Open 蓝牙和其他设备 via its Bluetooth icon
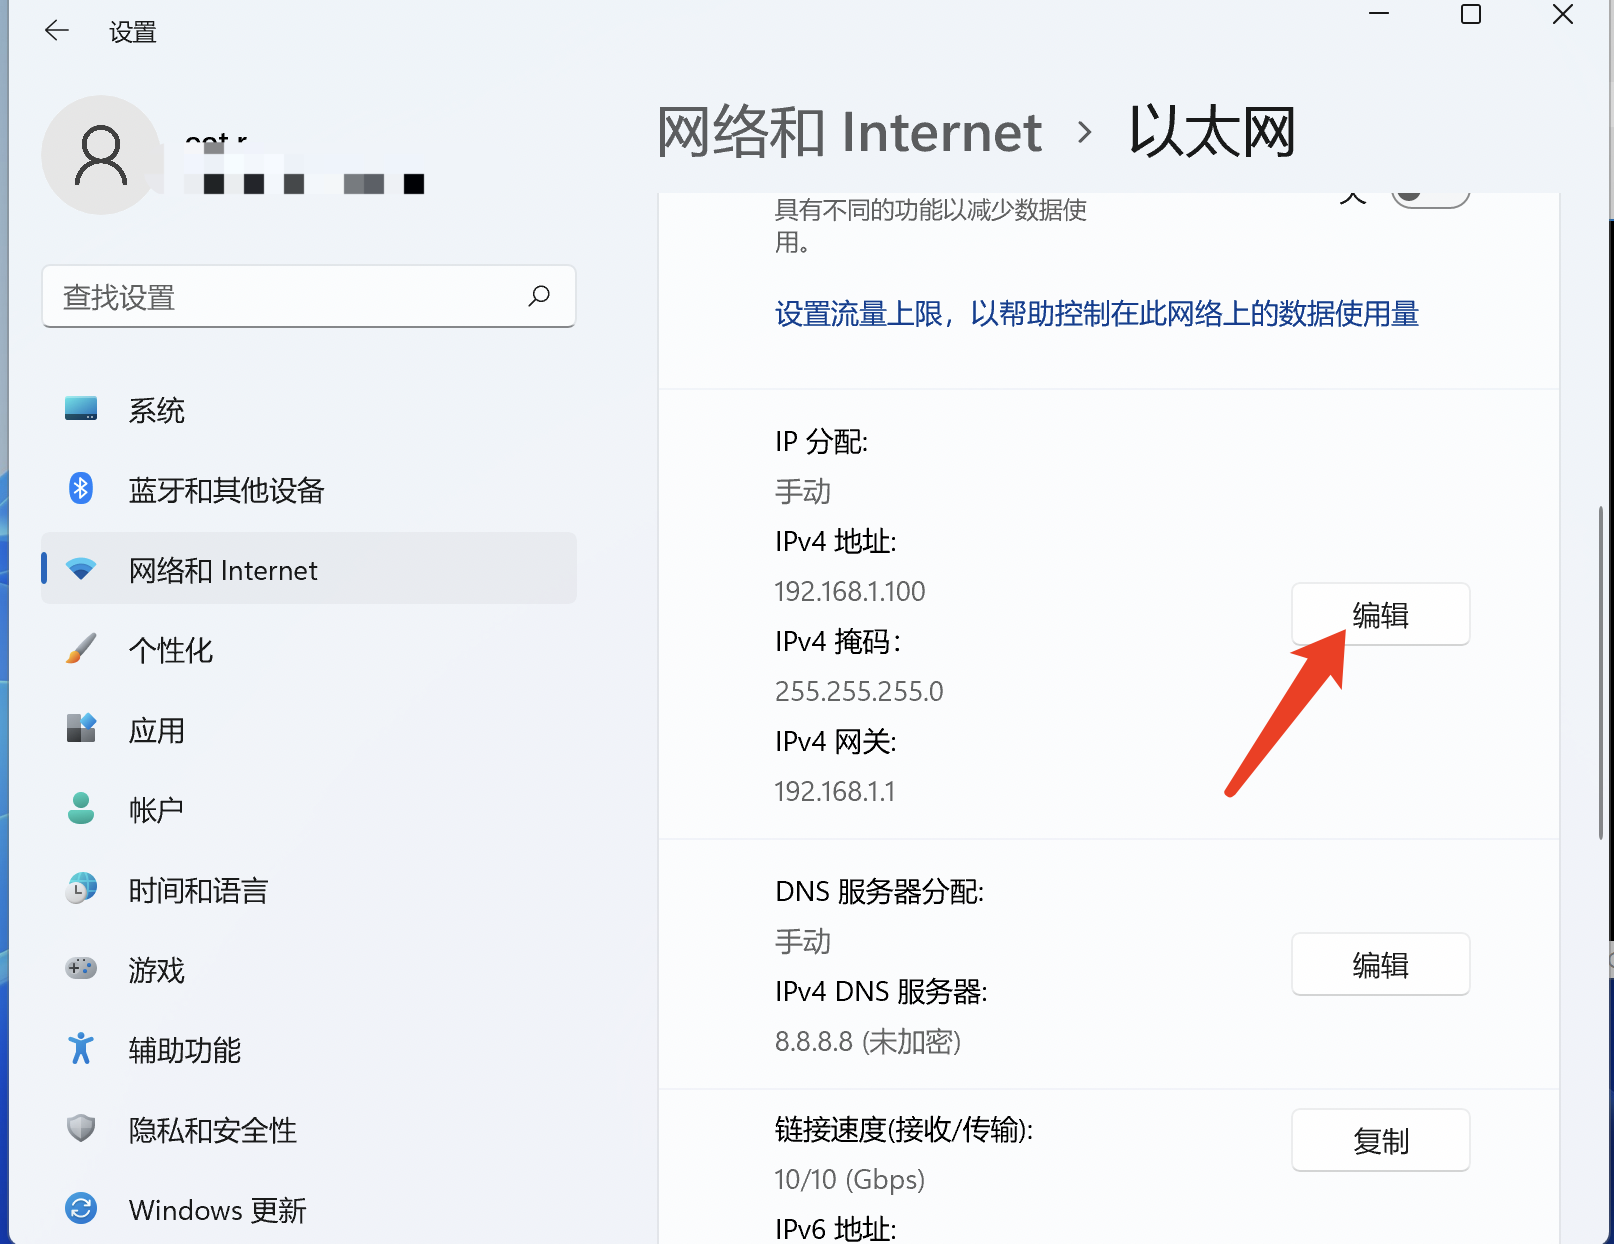This screenshot has width=1614, height=1244. point(80,488)
